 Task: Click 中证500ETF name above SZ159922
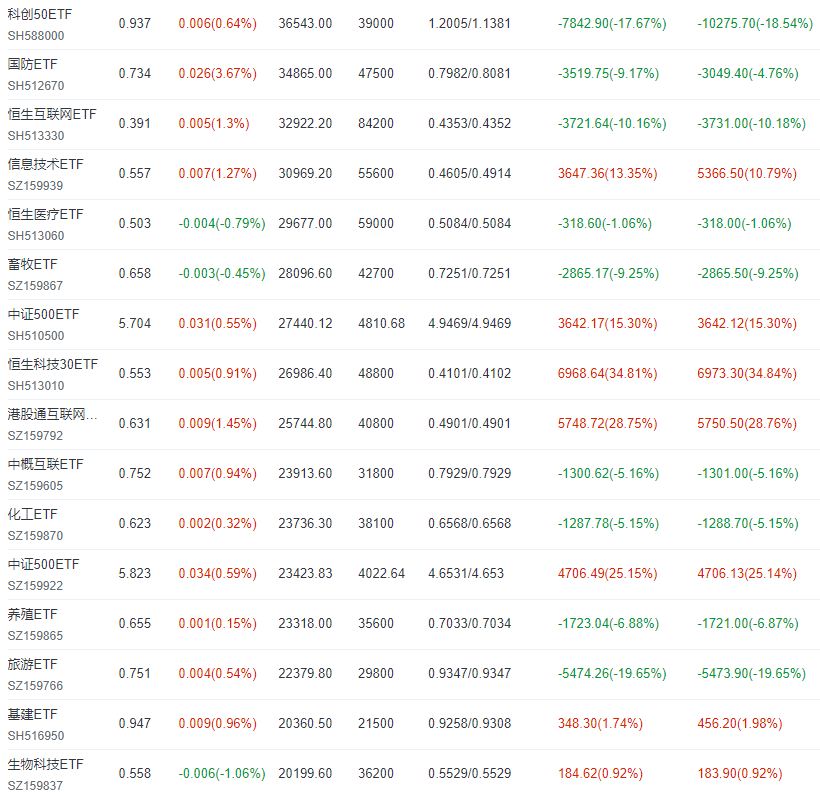coord(43,564)
